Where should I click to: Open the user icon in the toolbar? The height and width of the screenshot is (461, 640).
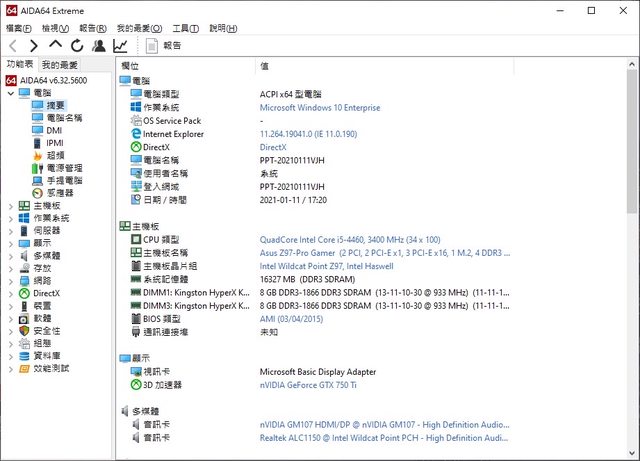coord(98,46)
